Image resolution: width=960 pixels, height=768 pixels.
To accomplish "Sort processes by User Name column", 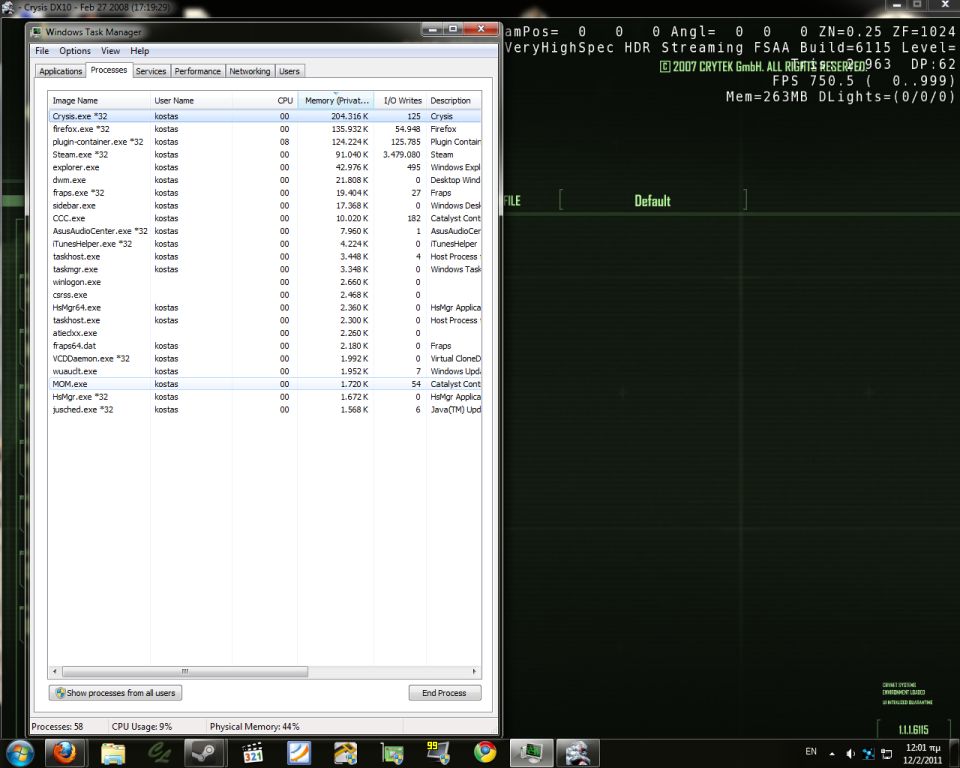I will pyautogui.click(x=191, y=100).
